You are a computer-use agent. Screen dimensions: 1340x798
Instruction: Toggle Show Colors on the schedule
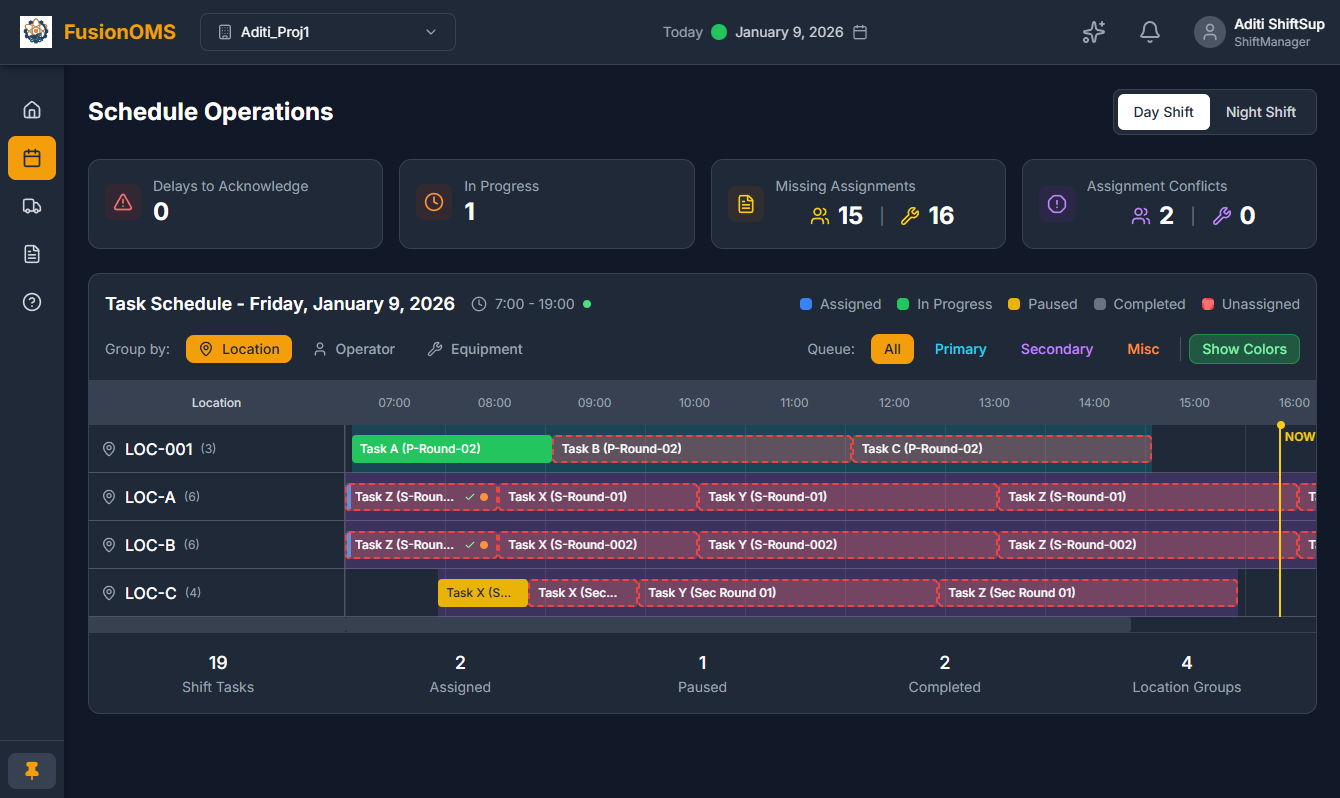[x=1244, y=349]
